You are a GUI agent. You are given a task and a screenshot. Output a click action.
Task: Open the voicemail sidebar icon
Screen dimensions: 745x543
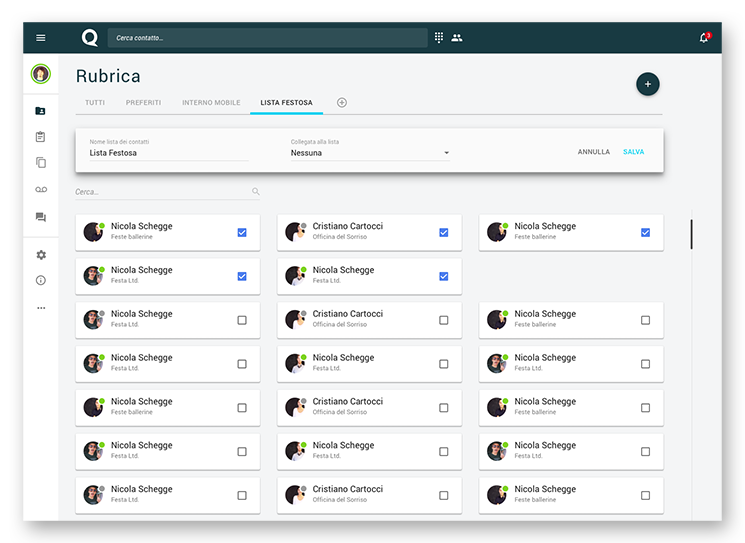tap(41, 190)
